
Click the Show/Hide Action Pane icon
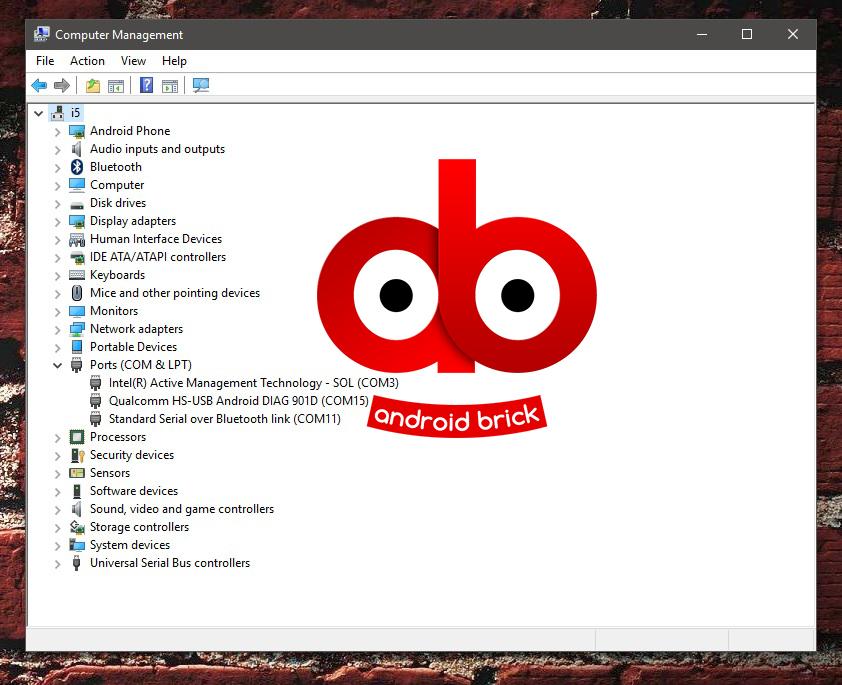coord(170,86)
